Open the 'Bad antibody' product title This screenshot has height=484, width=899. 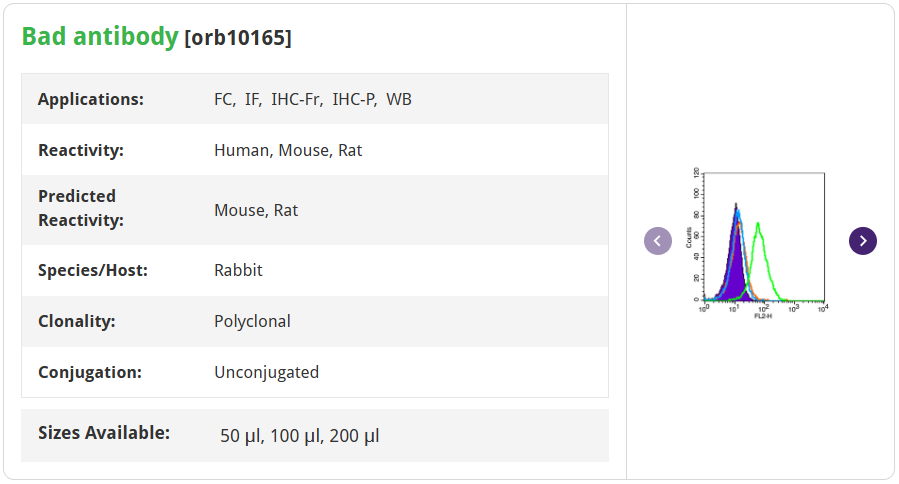tap(100, 37)
